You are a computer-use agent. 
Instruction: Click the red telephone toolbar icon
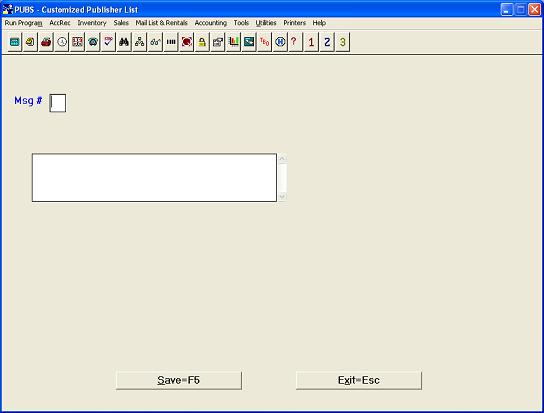[46, 42]
